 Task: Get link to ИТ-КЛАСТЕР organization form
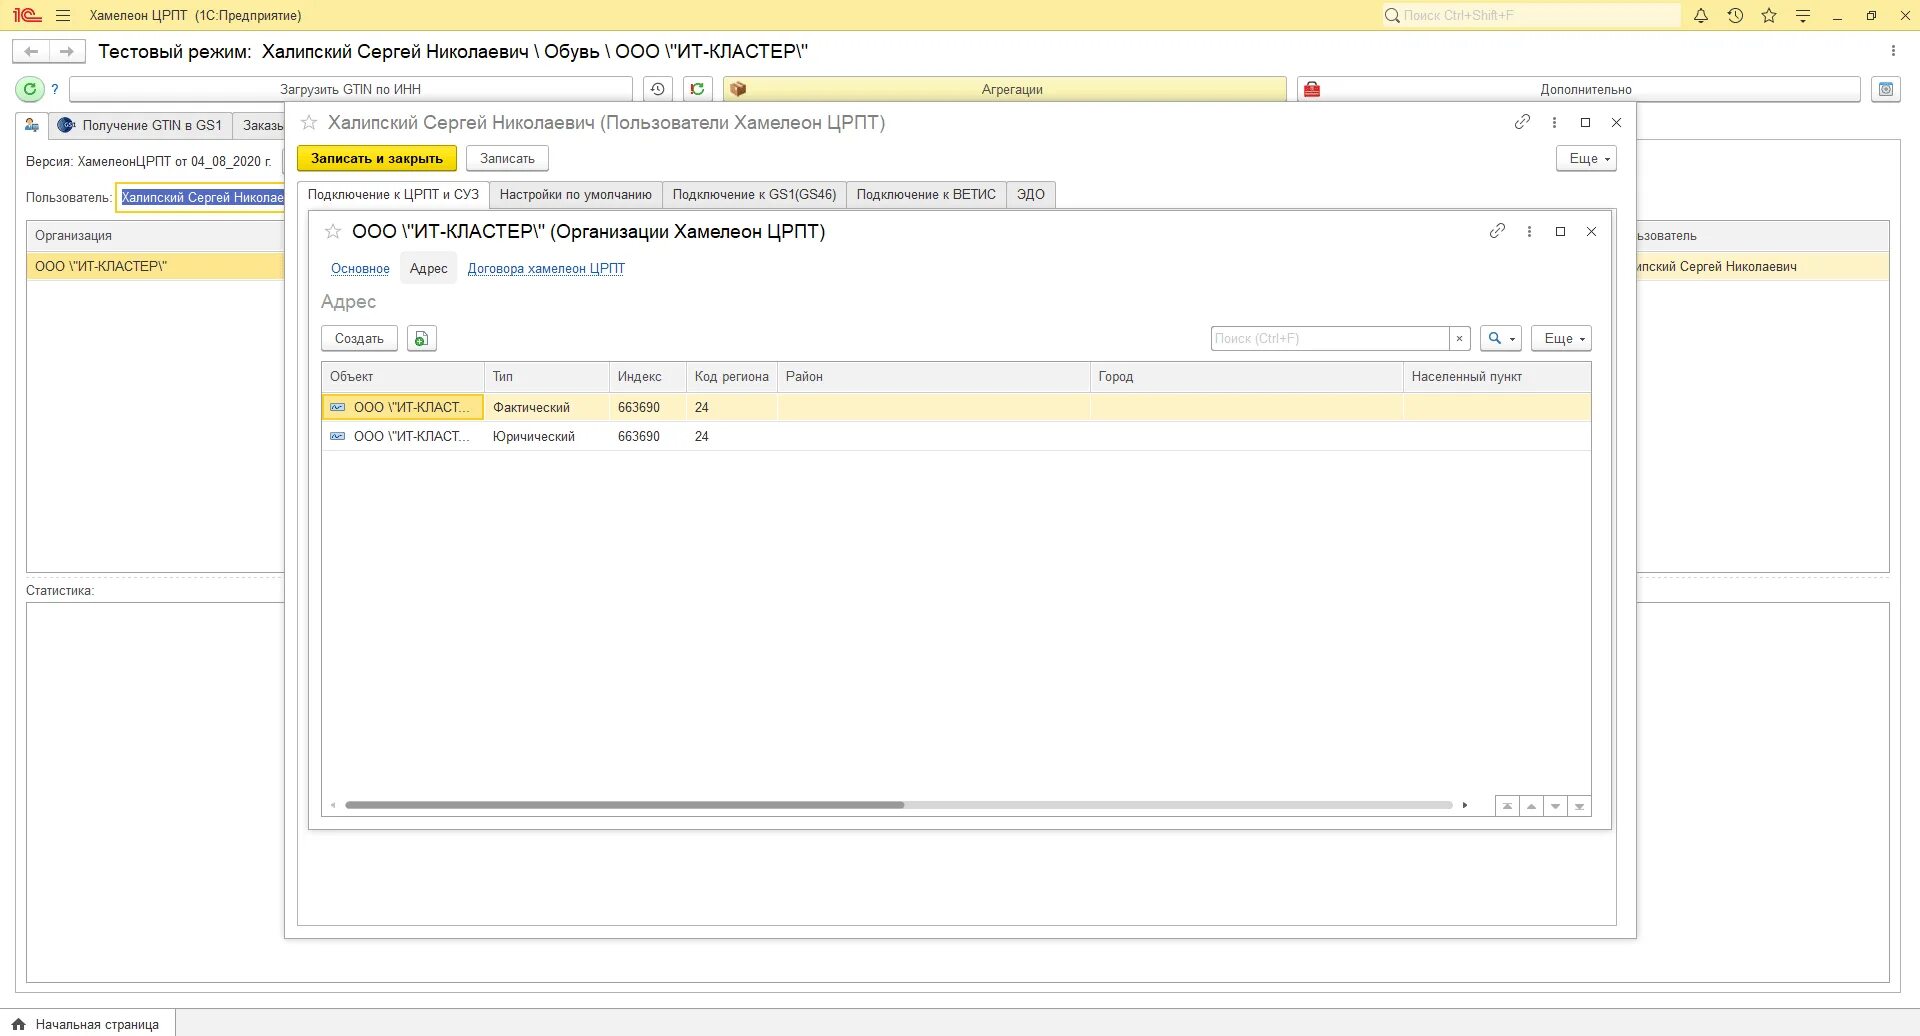tap(1497, 231)
